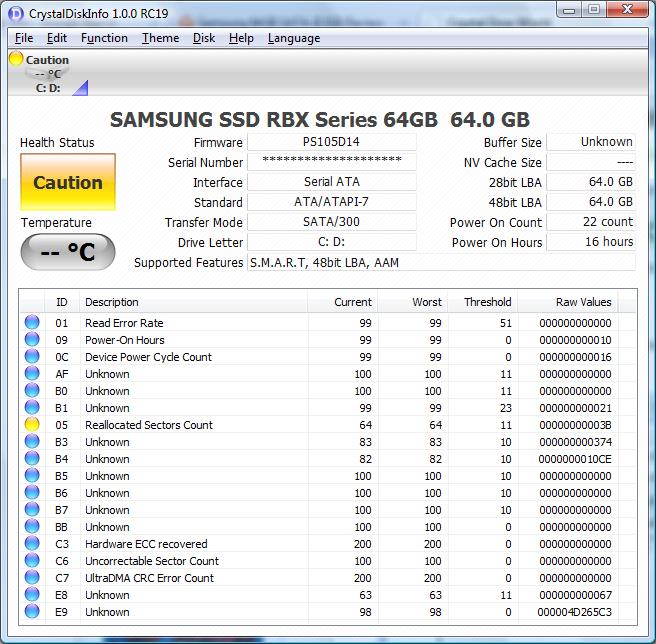Viewport: 656px width, 644px height.
Task: Open the File menu
Action: pos(24,38)
